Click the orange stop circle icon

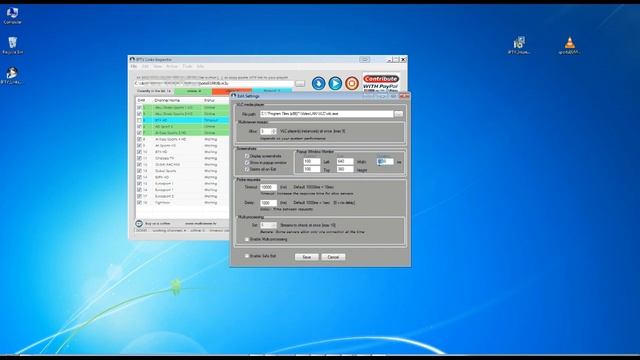pyautogui.click(x=352, y=83)
